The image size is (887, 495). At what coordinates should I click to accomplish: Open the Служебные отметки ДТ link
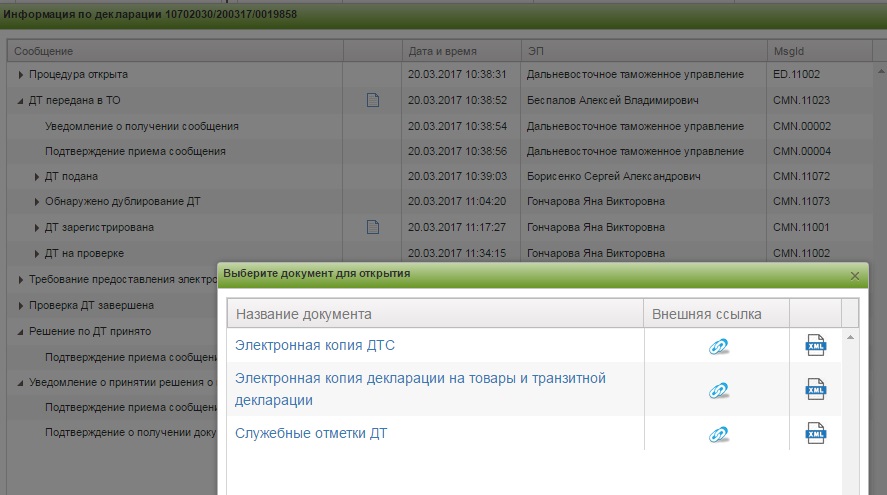(310, 434)
